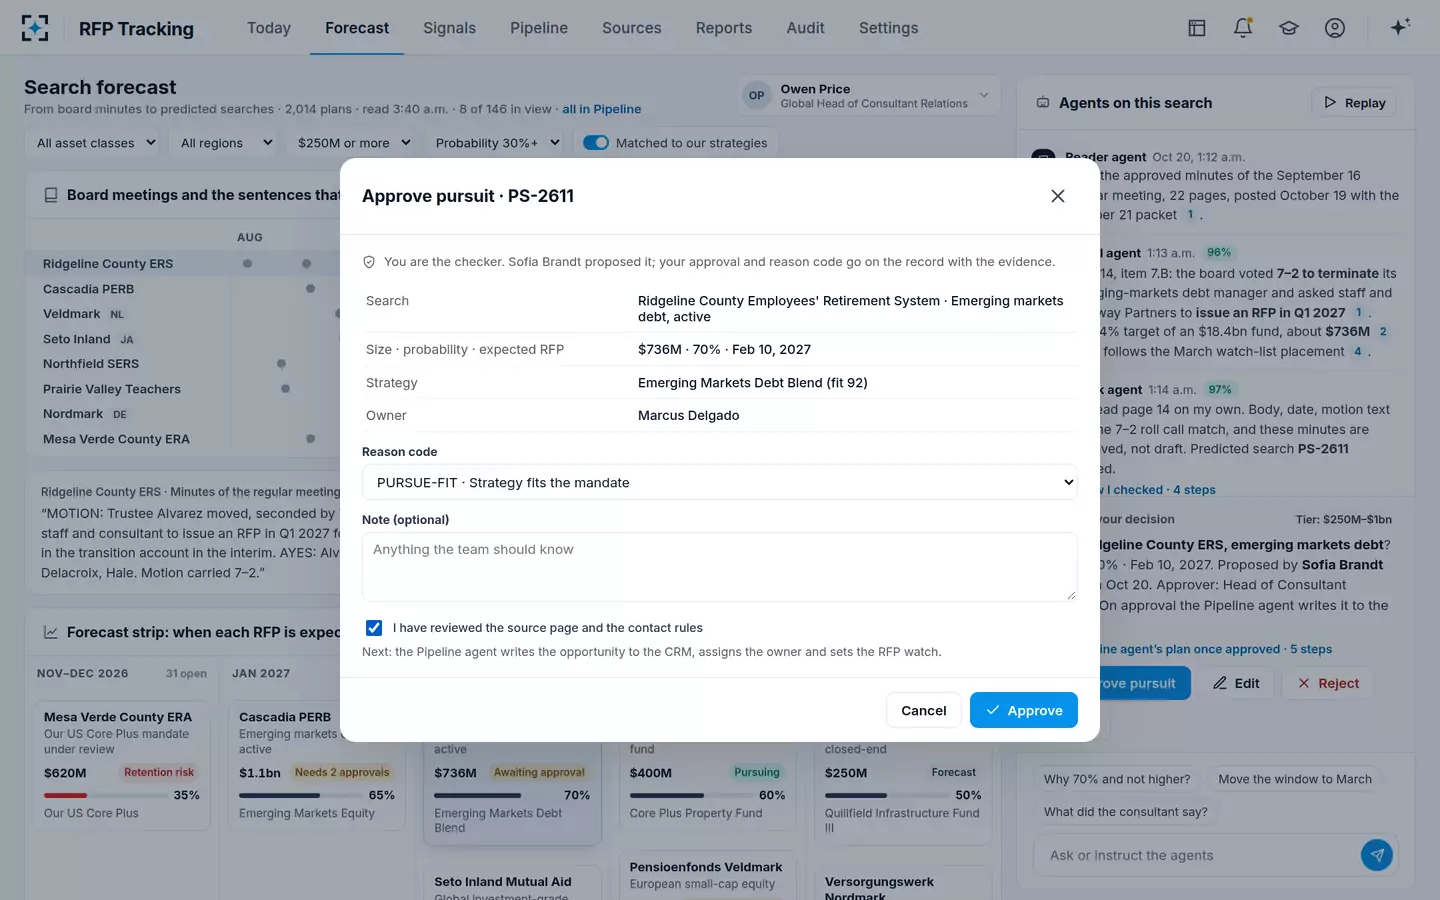The image size is (1440, 900).
Task: Open the plan once approved 5 steps link
Action: 1214,649
